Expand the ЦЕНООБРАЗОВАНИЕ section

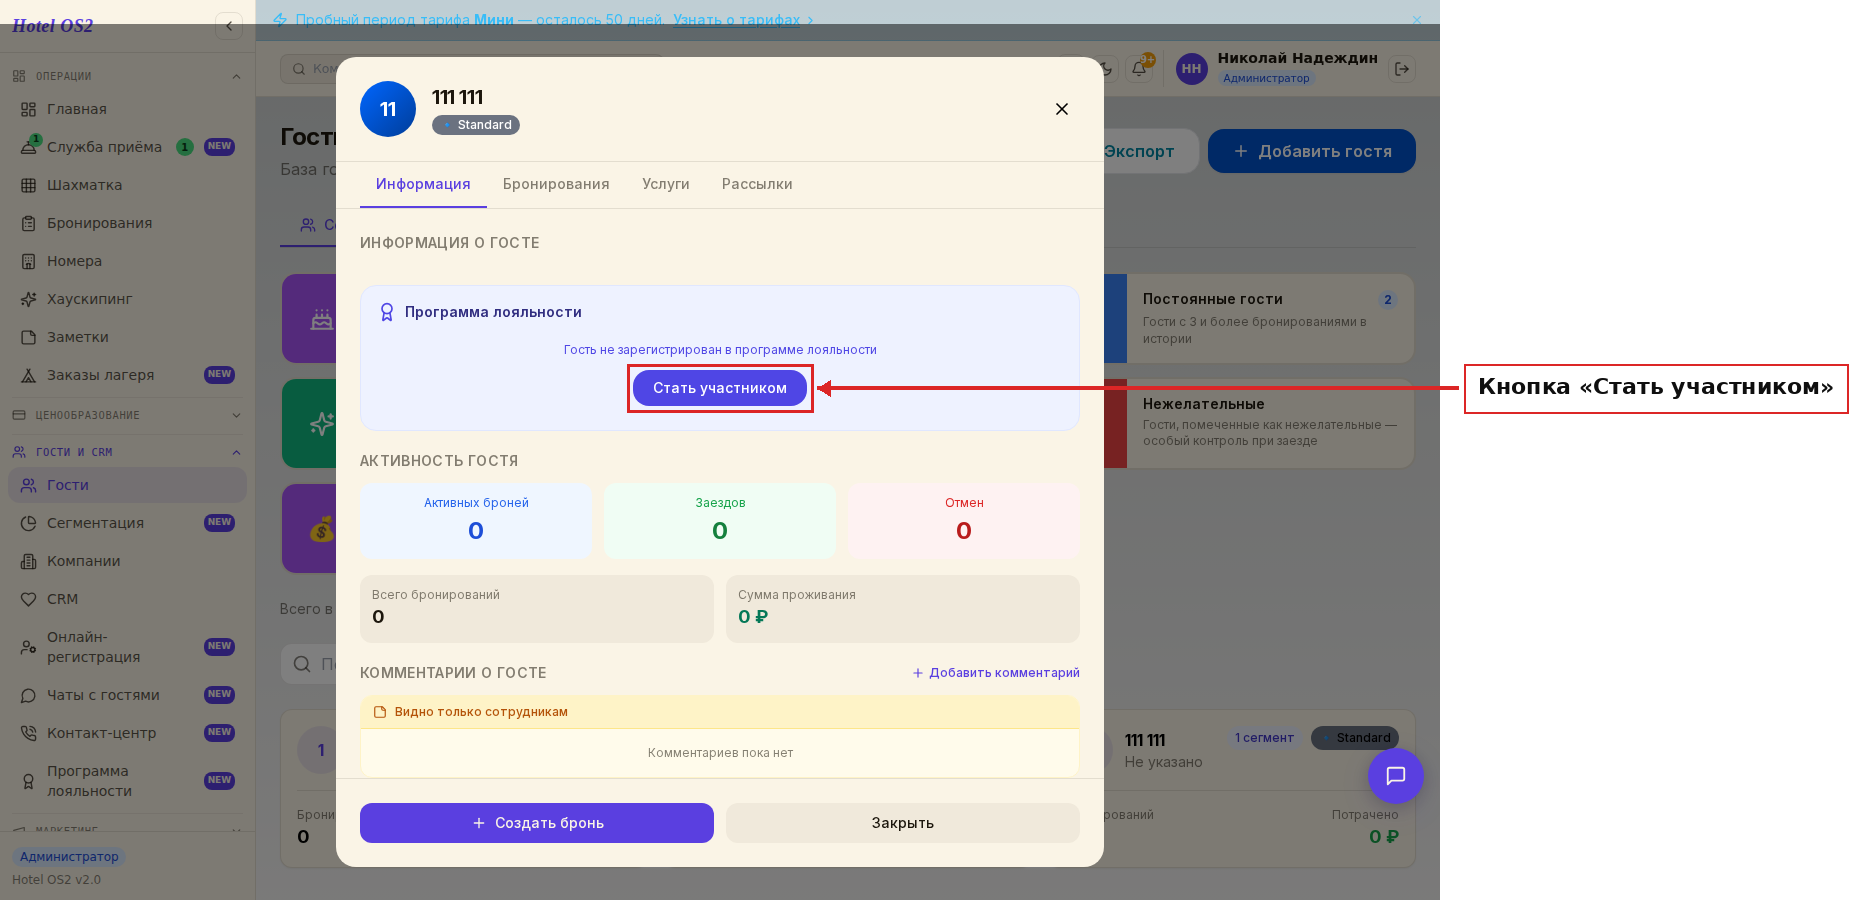[x=236, y=415]
